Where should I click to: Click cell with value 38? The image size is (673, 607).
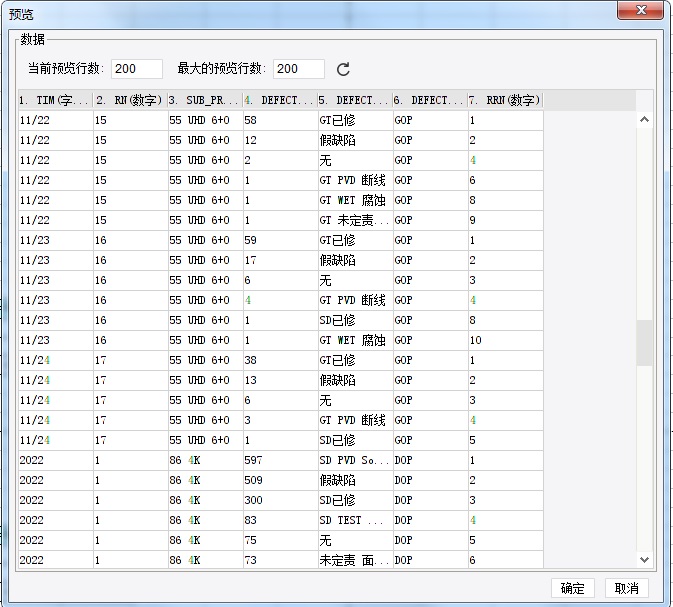pyautogui.click(x=280, y=360)
